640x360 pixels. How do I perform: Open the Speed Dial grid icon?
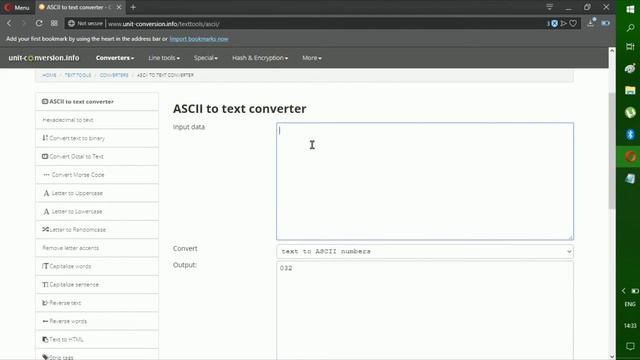point(54,24)
